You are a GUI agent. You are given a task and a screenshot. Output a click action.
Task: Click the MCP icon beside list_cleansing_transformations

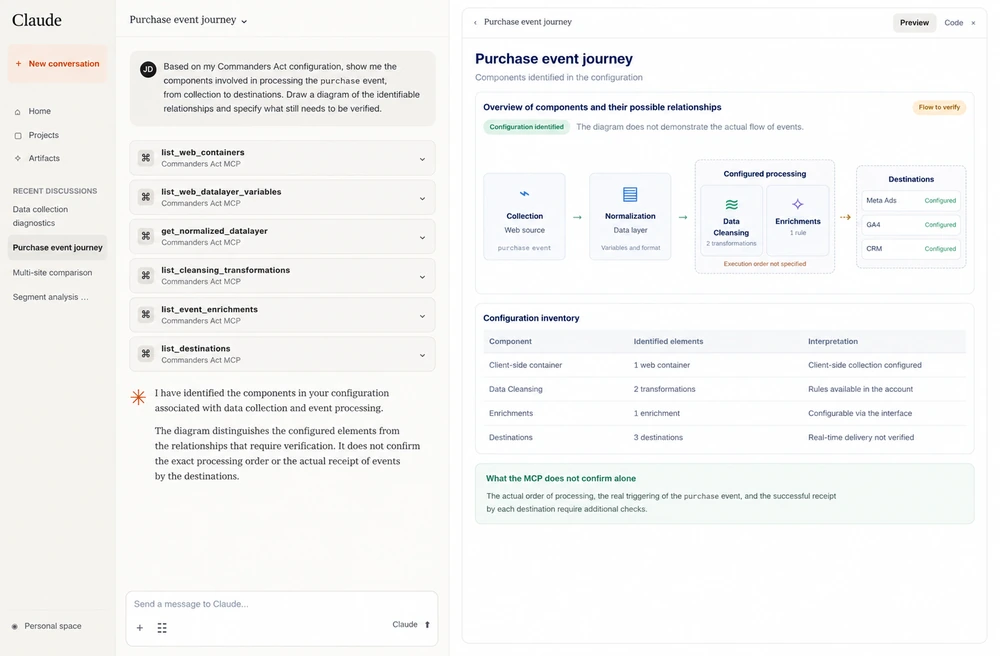coord(146,275)
